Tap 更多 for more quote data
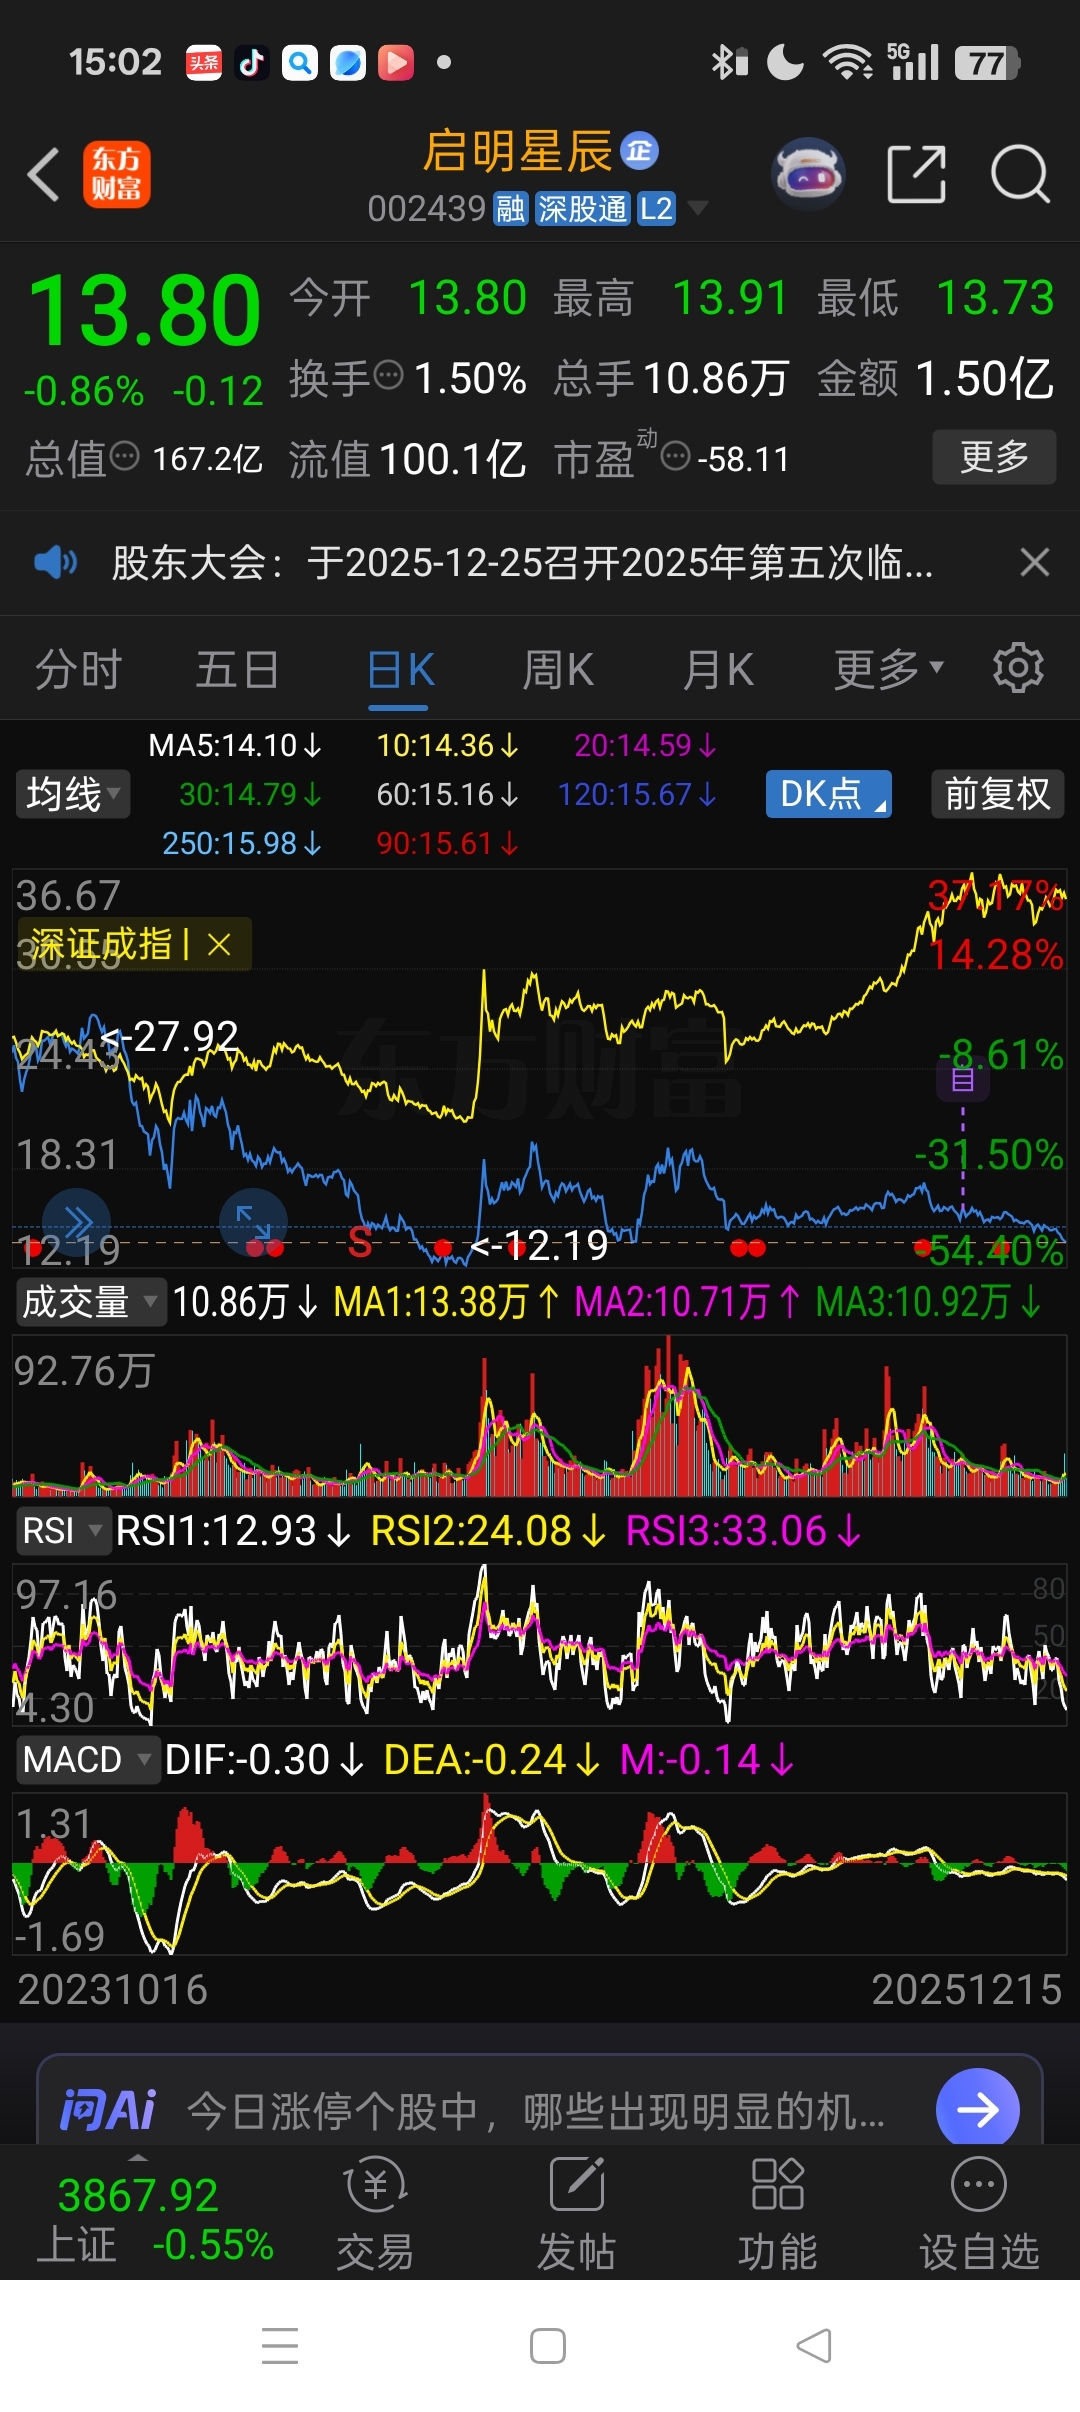The height and width of the screenshot is (2412, 1080). 994,457
